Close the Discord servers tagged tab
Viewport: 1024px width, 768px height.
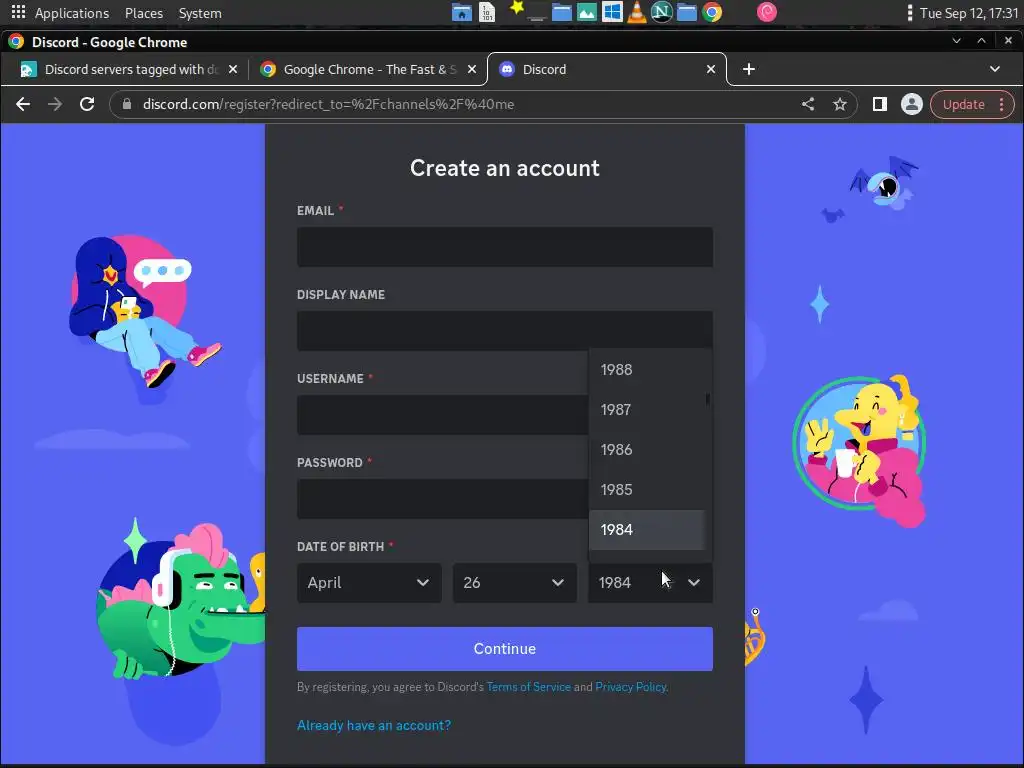pos(232,69)
